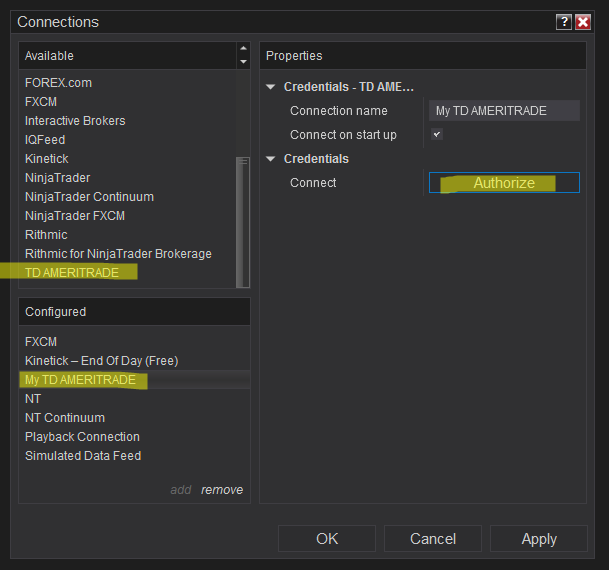The width and height of the screenshot is (609, 570).
Task: Click the Available list scrollbar thumb
Action: pos(243,222)
